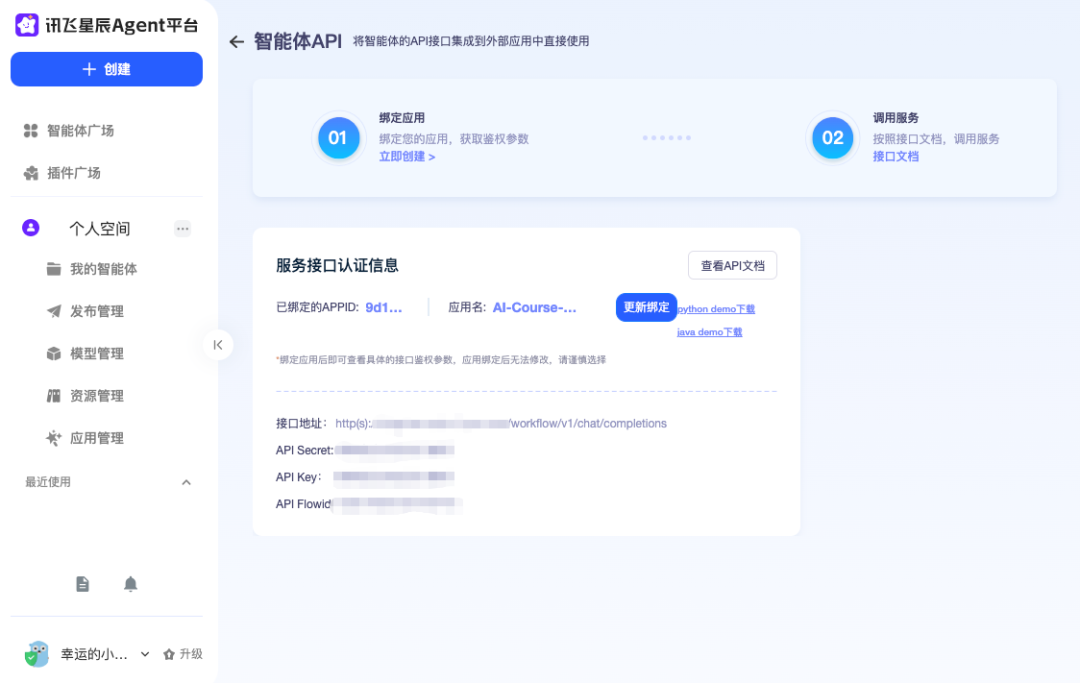
Task: Collapse the left sidebar
Action: point(218,345)
